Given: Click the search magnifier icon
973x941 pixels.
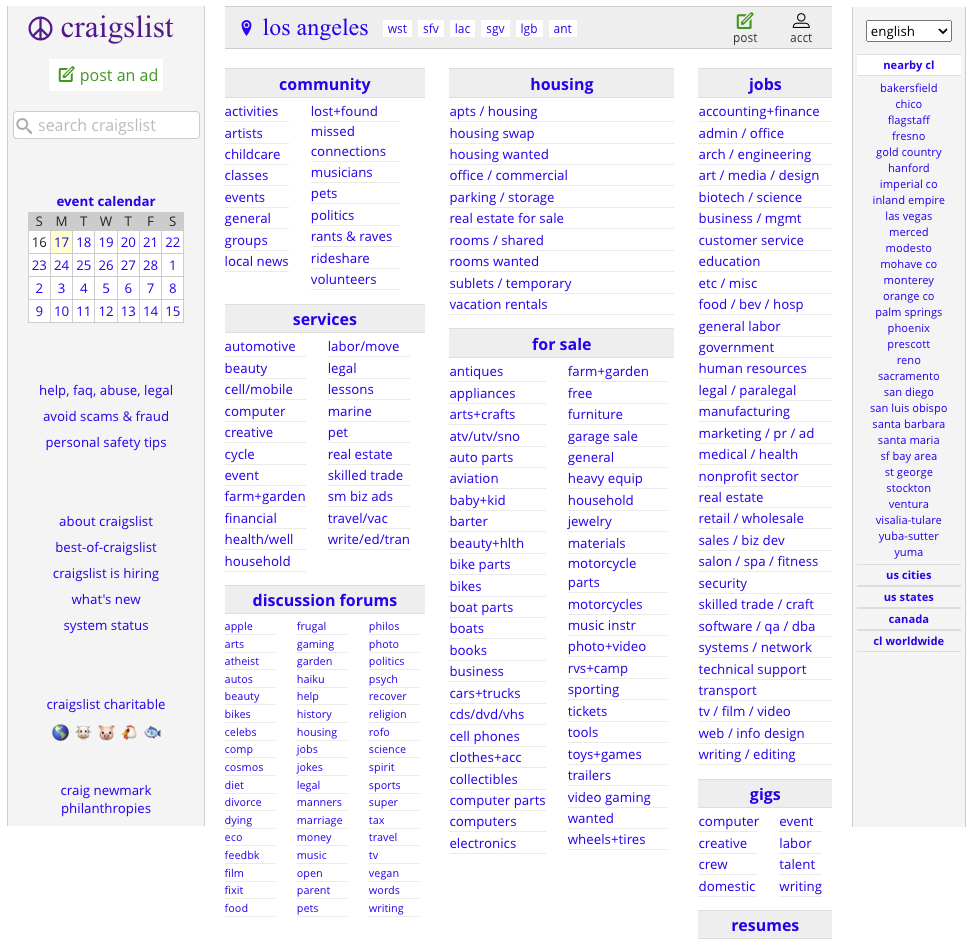Looking at the screenshot, I should click(x=24, y=126).
